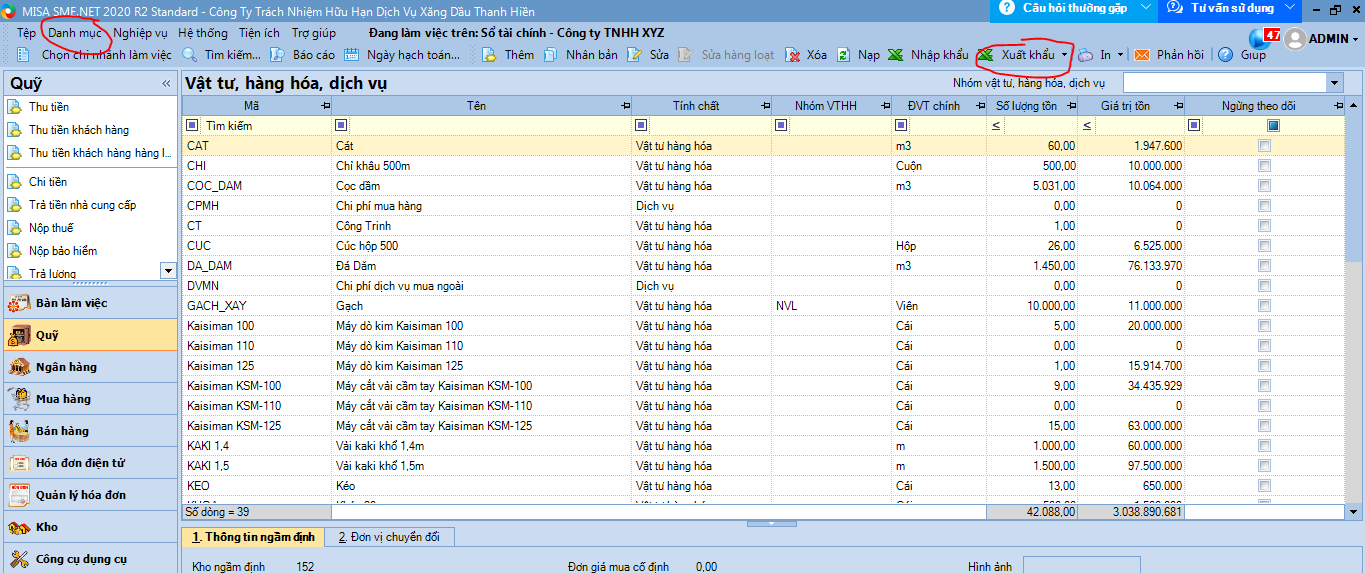This screenshot has width=1365, height=573.
Task: Open the Hệ thống menu
Action: 203,32
